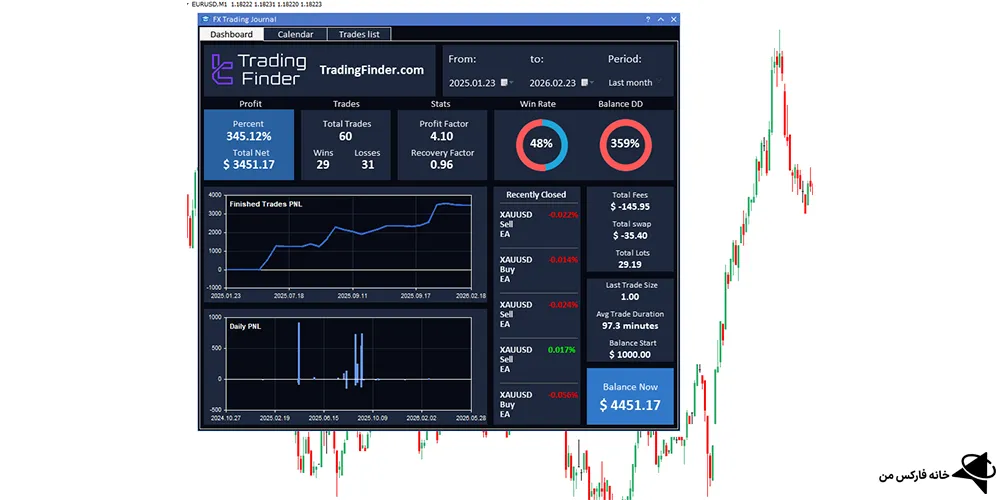Switch to the Calendar tab
Image resolution: width=1000 pixels, height=500 pixels.
(x=295, y=34)
